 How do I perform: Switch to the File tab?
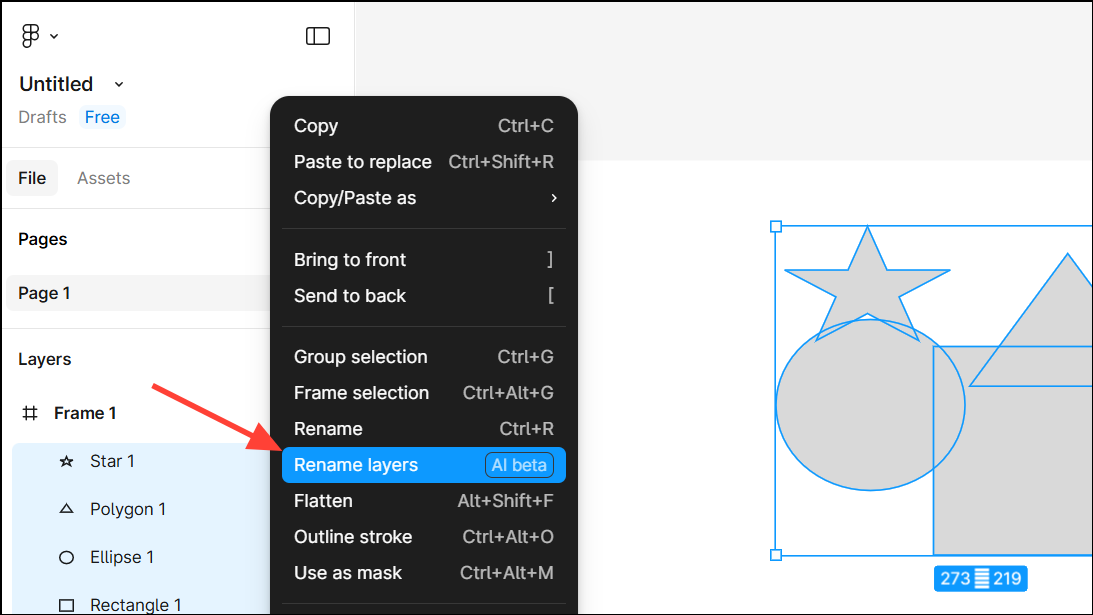pos(32,178)
